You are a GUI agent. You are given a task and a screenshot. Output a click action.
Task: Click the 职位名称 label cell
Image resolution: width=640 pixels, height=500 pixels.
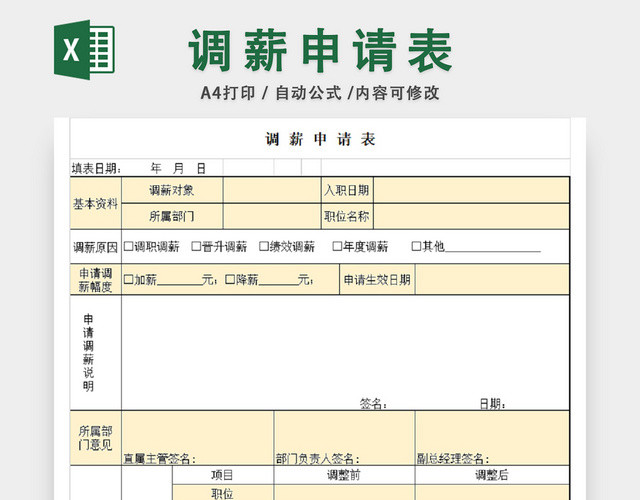point(347,216)
